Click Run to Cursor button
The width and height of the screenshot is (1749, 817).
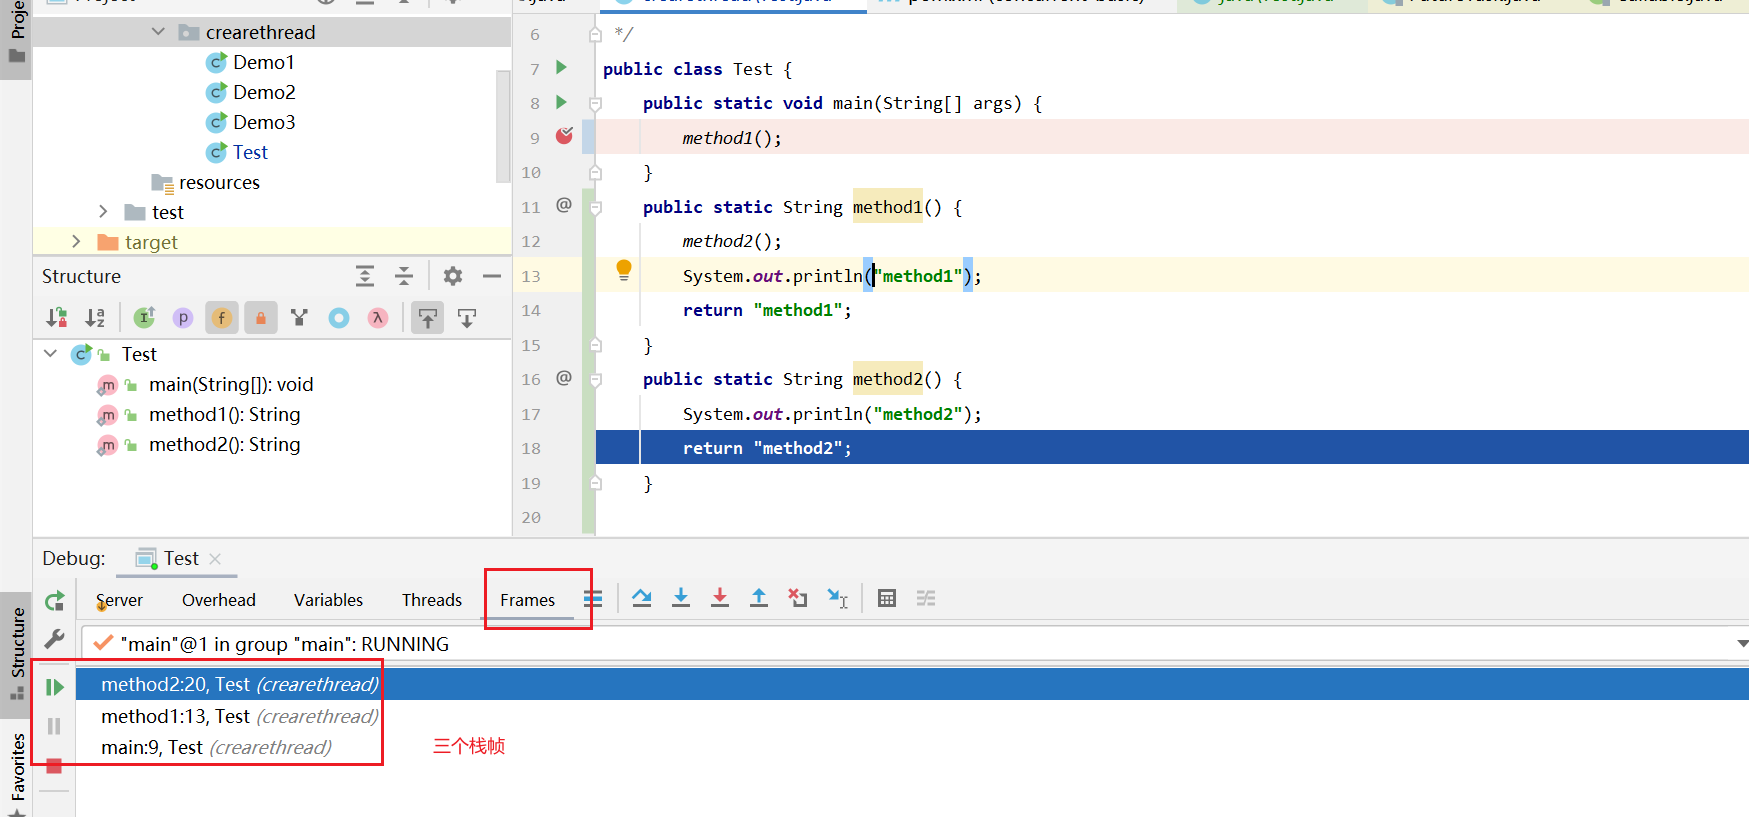[838, 598]
